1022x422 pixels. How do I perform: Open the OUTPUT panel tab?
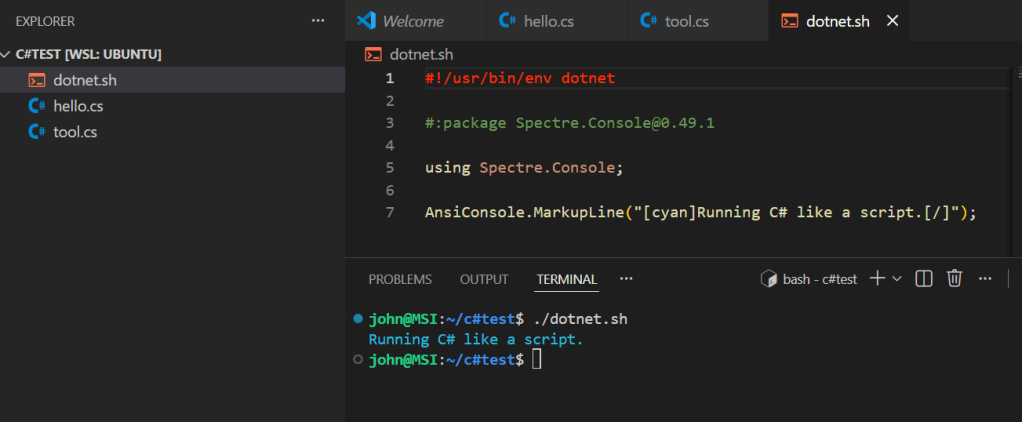click(x=484, y=280)
